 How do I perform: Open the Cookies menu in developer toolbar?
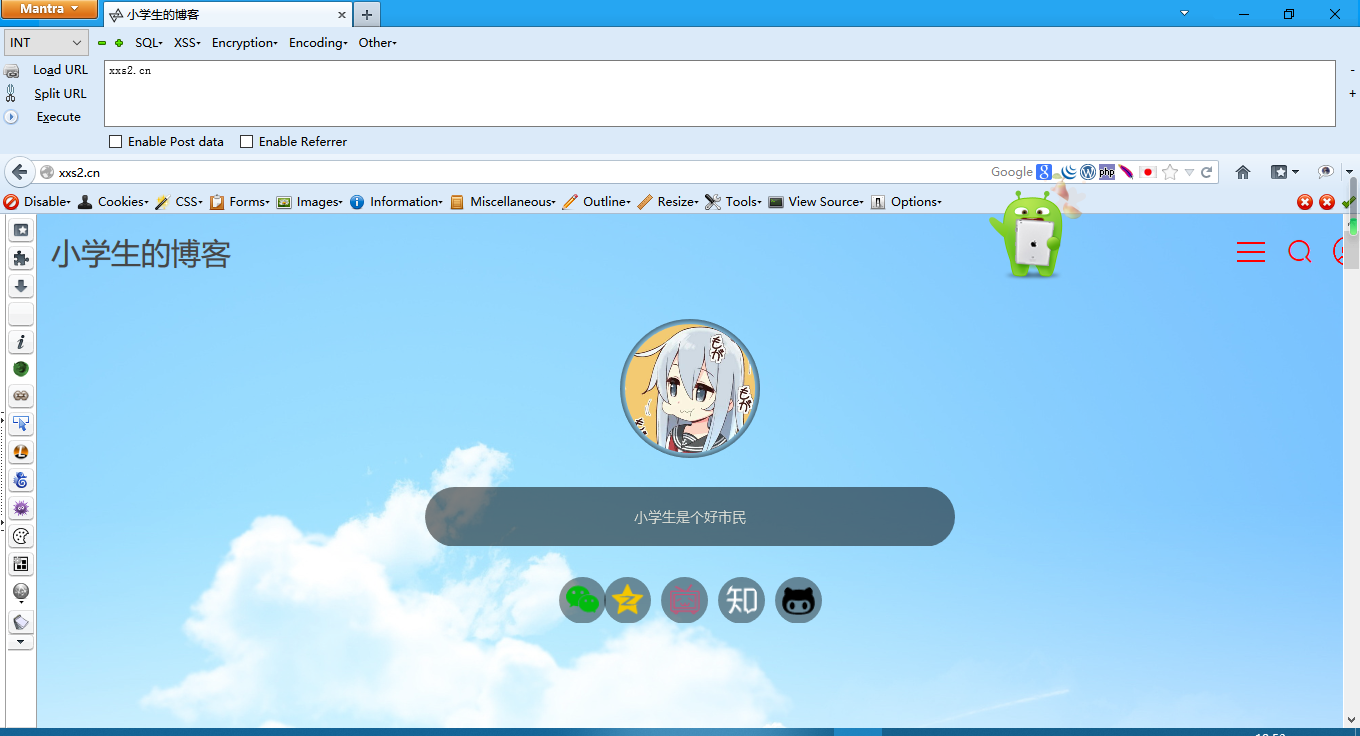(x=122, y=202)
